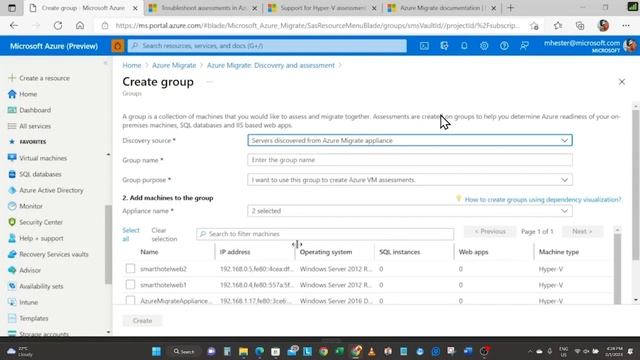Open Monitor in sidebar

tap(31, 206)
